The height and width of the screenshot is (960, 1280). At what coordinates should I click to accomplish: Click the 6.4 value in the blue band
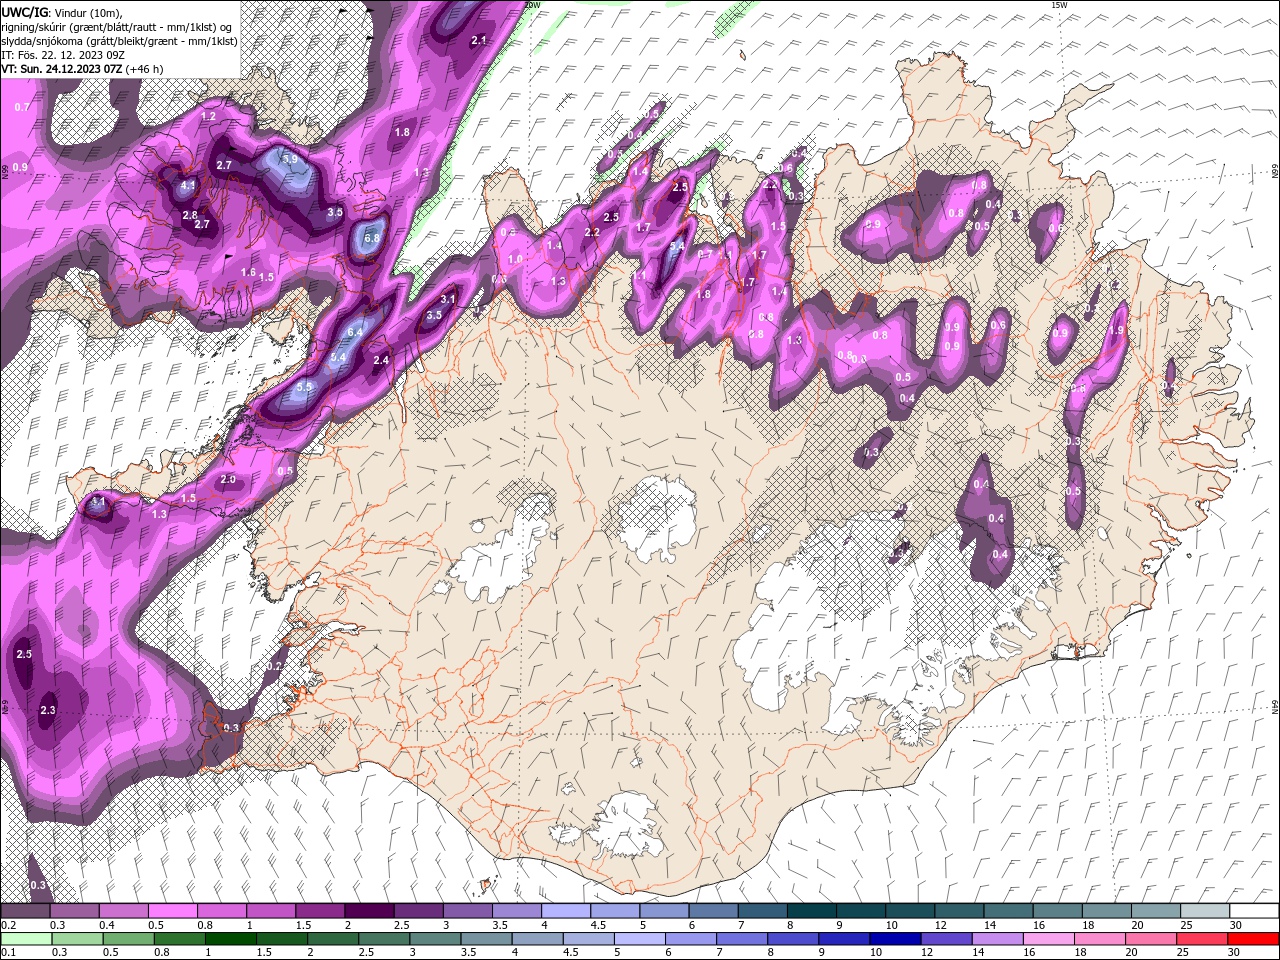[x=354, y=332]
